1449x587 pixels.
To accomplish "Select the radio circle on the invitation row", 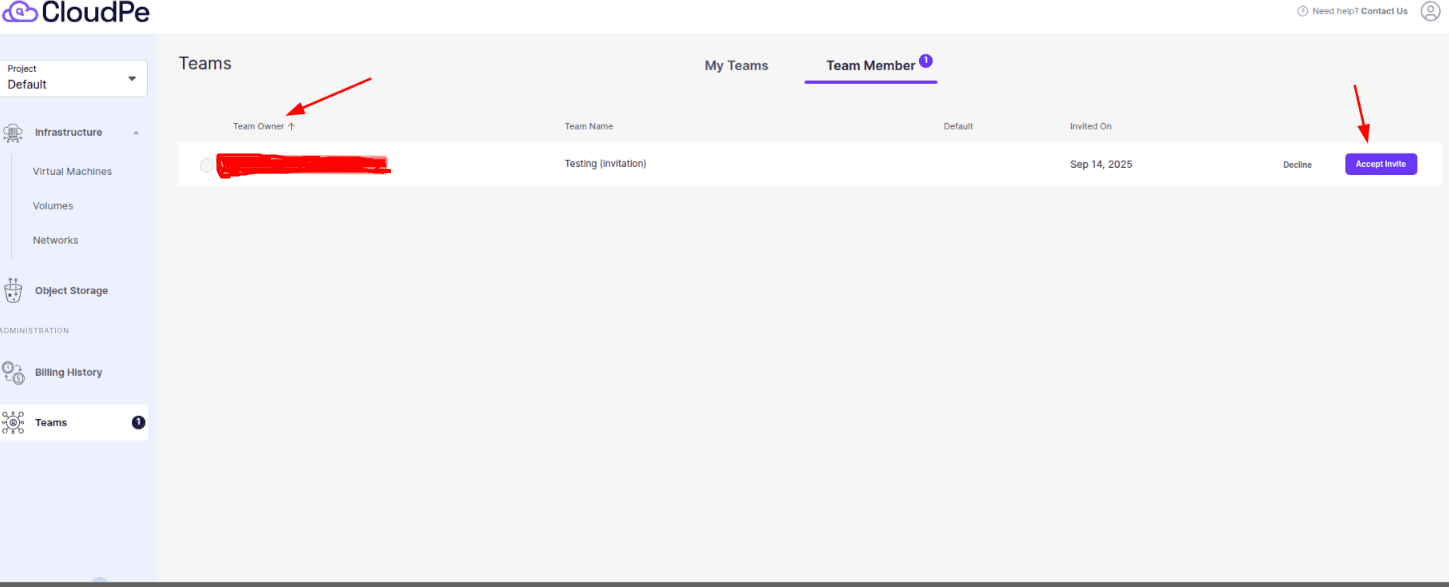I will 207,164.
